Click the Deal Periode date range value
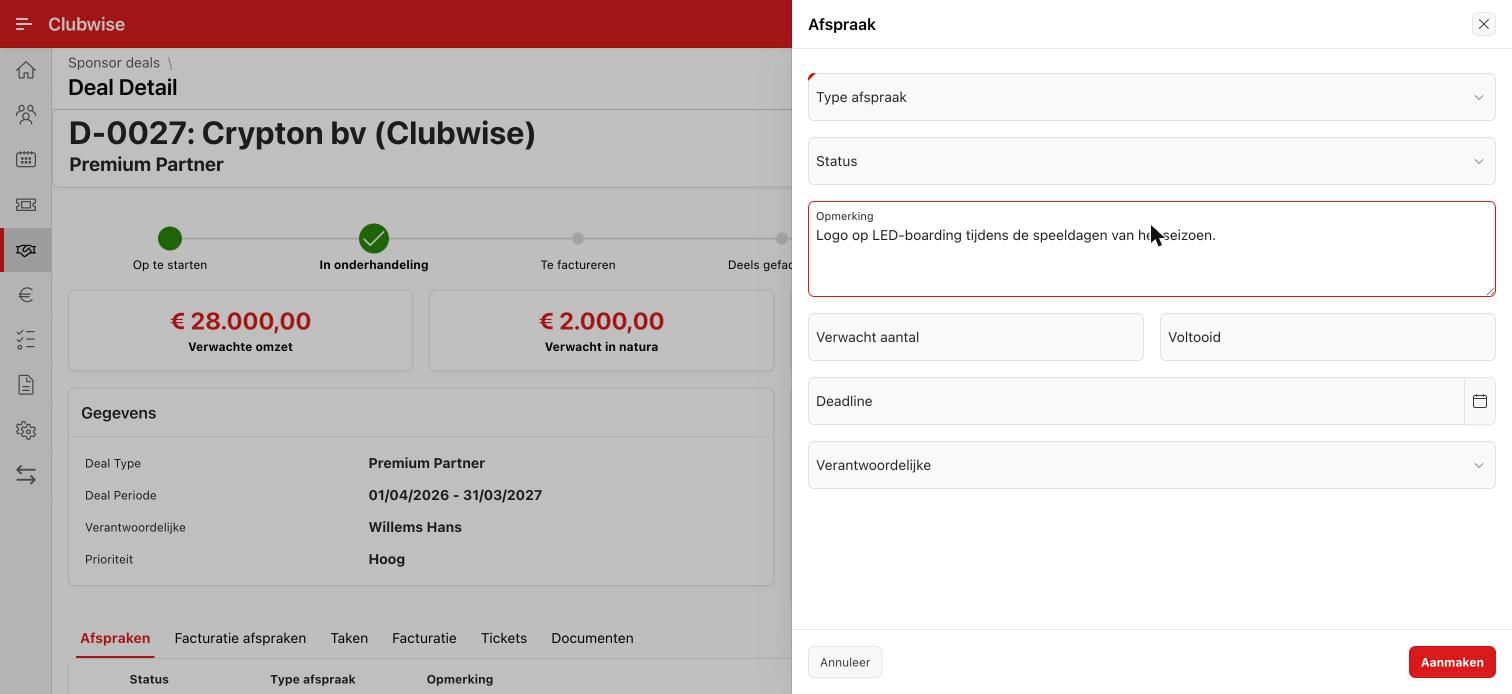 point(455,495)
